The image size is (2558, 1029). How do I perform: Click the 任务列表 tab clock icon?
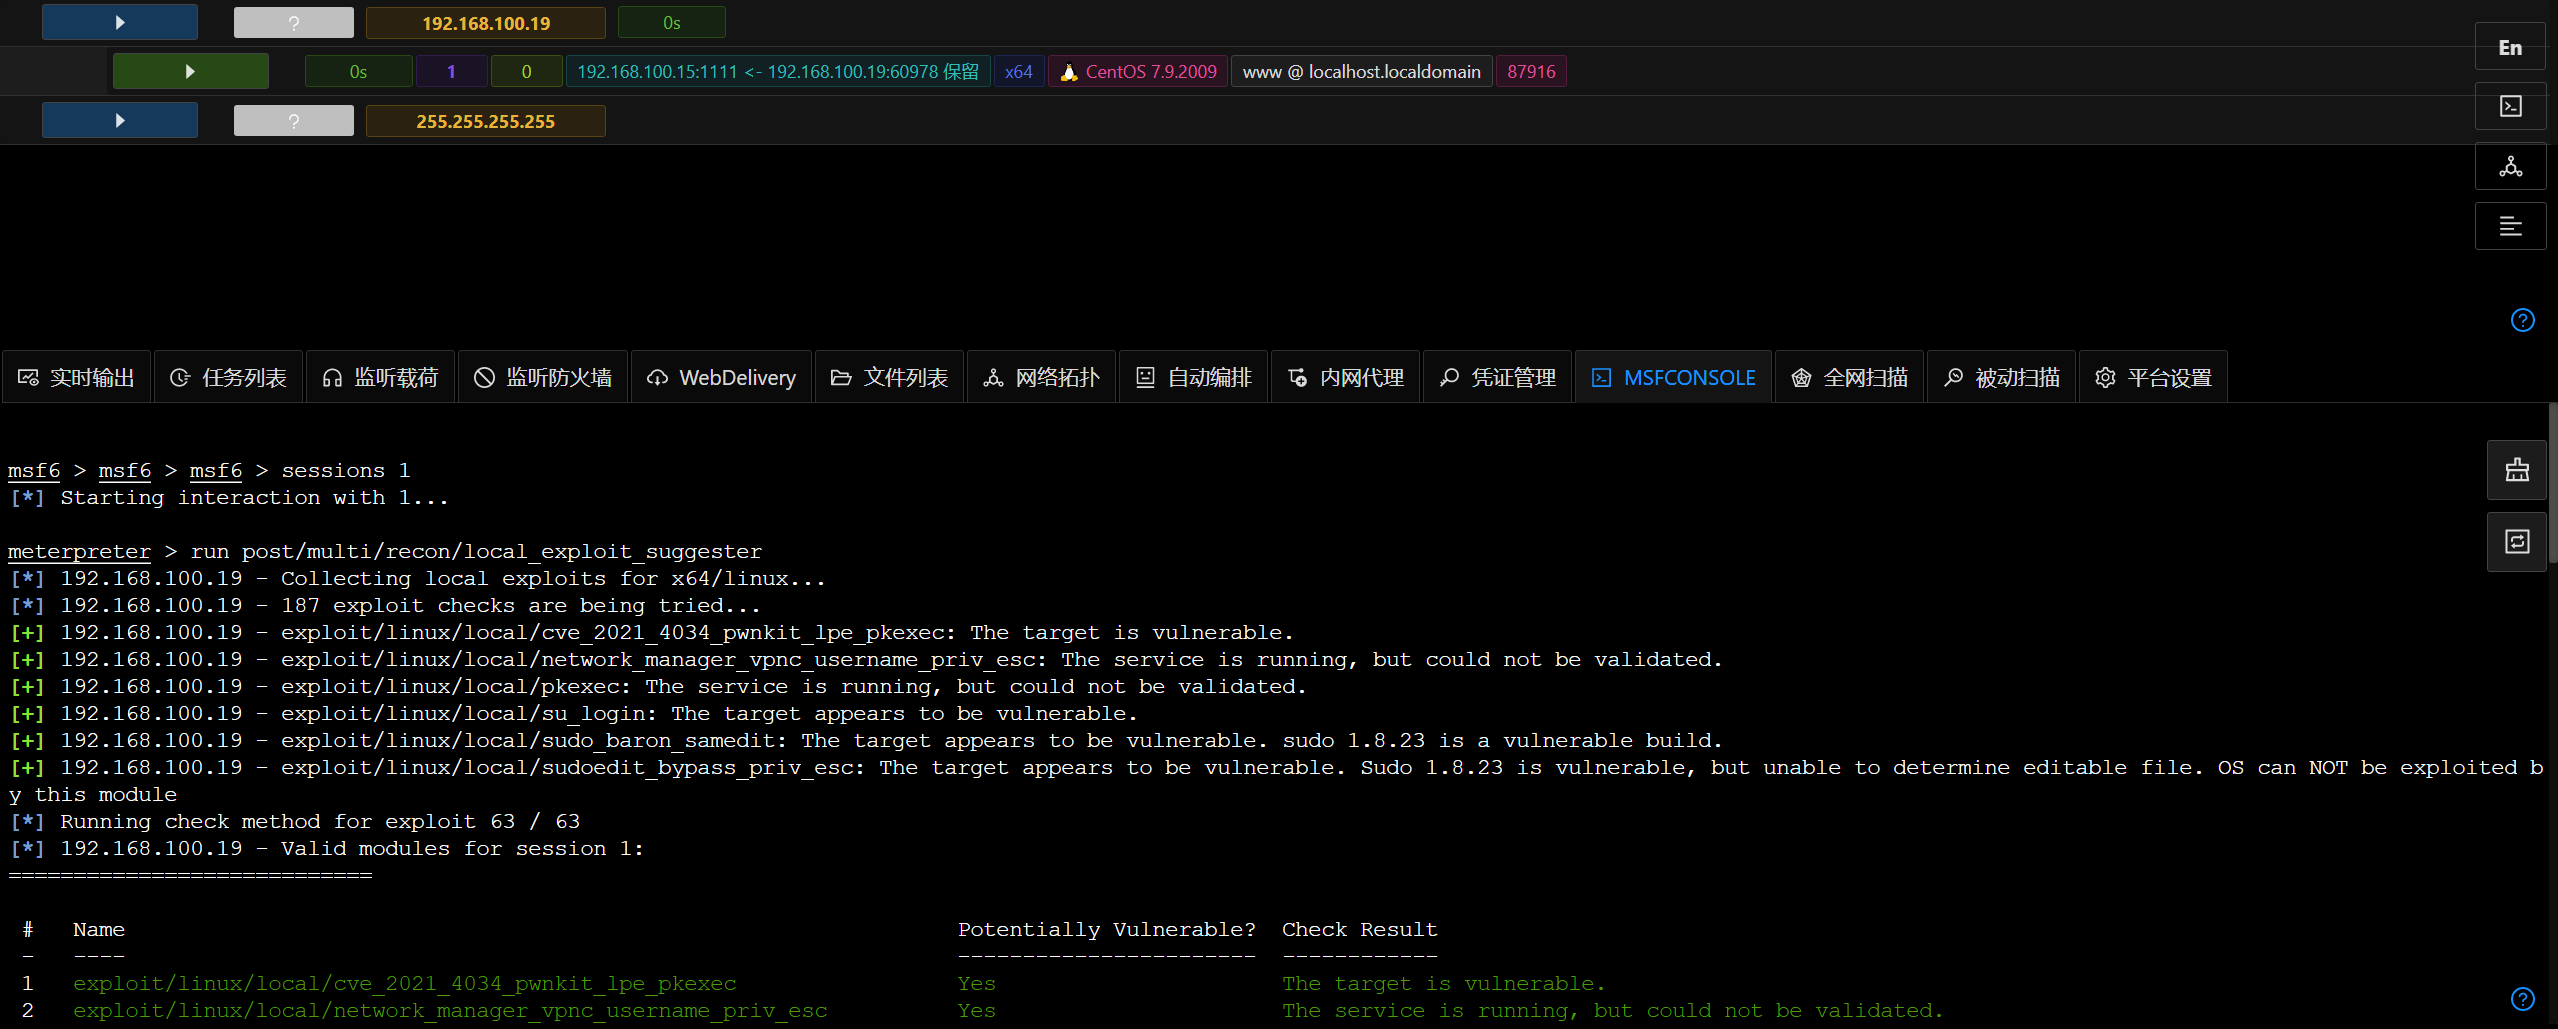(x=180, y=377)
